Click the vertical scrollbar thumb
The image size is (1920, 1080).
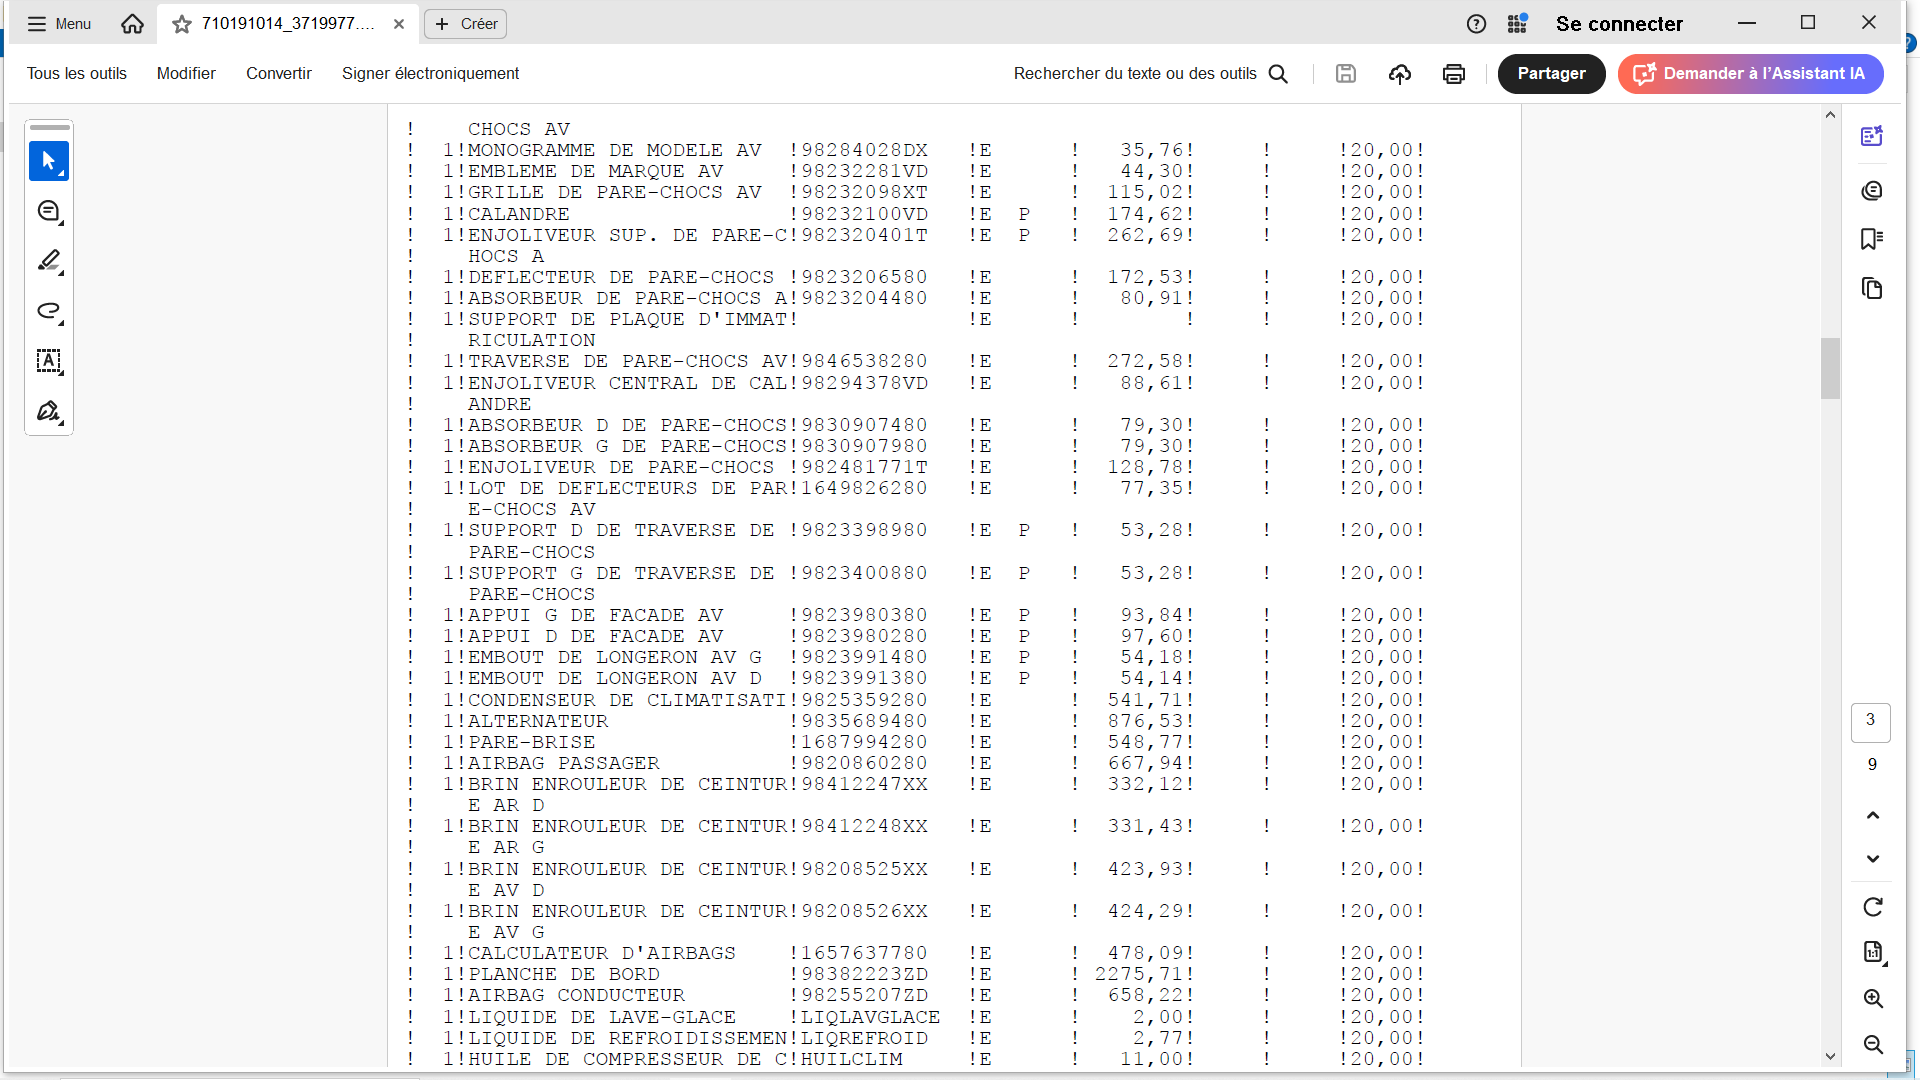point(1829,368)
